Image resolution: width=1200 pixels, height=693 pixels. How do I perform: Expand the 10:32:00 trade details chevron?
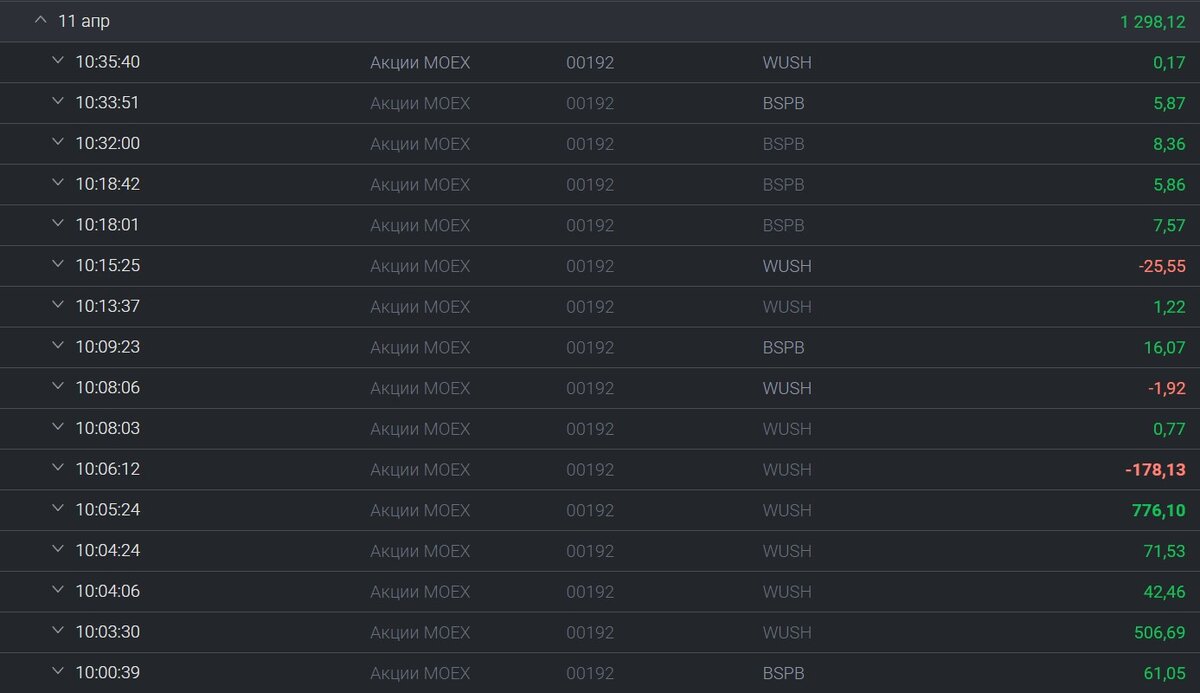pyautogui.click(x=57, y=143)
